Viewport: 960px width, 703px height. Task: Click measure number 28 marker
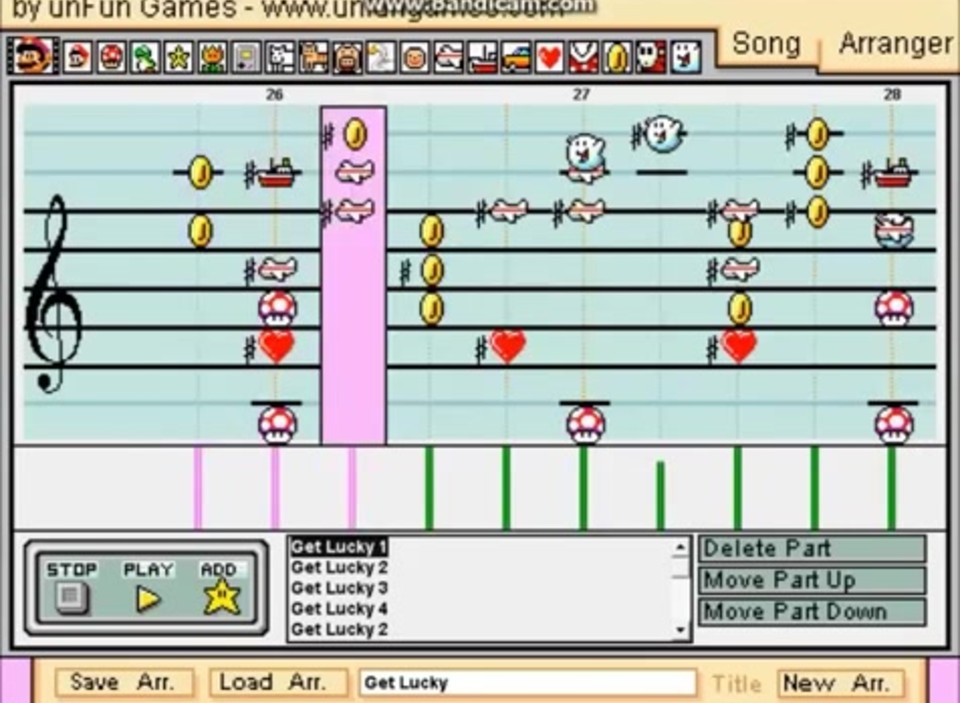(x=893, y=94)
